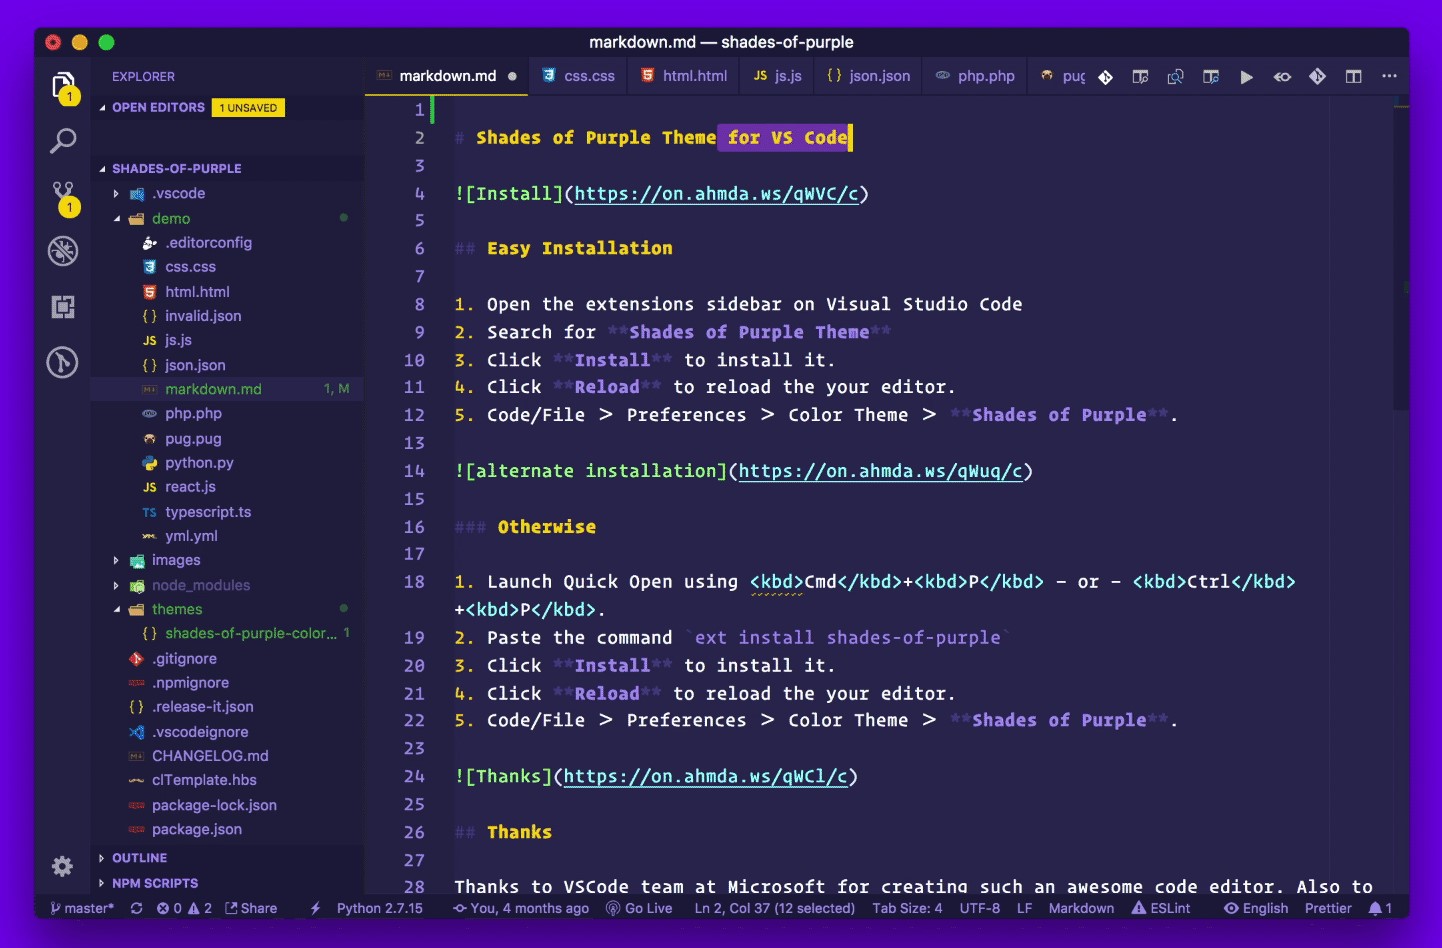Switch to the js.js tab
The image size is (1442, 948).
pos(777,76)
